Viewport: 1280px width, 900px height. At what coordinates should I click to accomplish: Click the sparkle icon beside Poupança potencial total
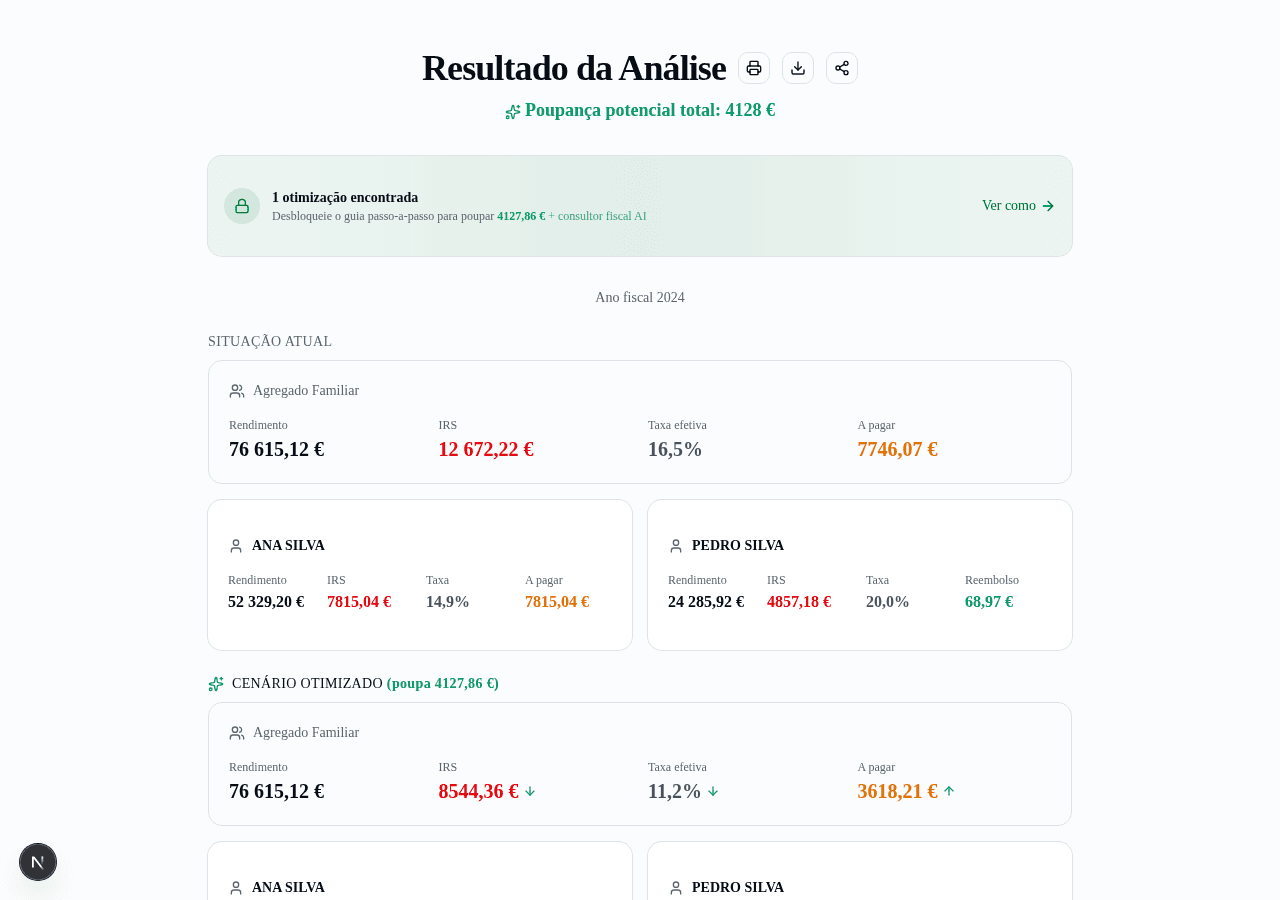tap(513, 110)
